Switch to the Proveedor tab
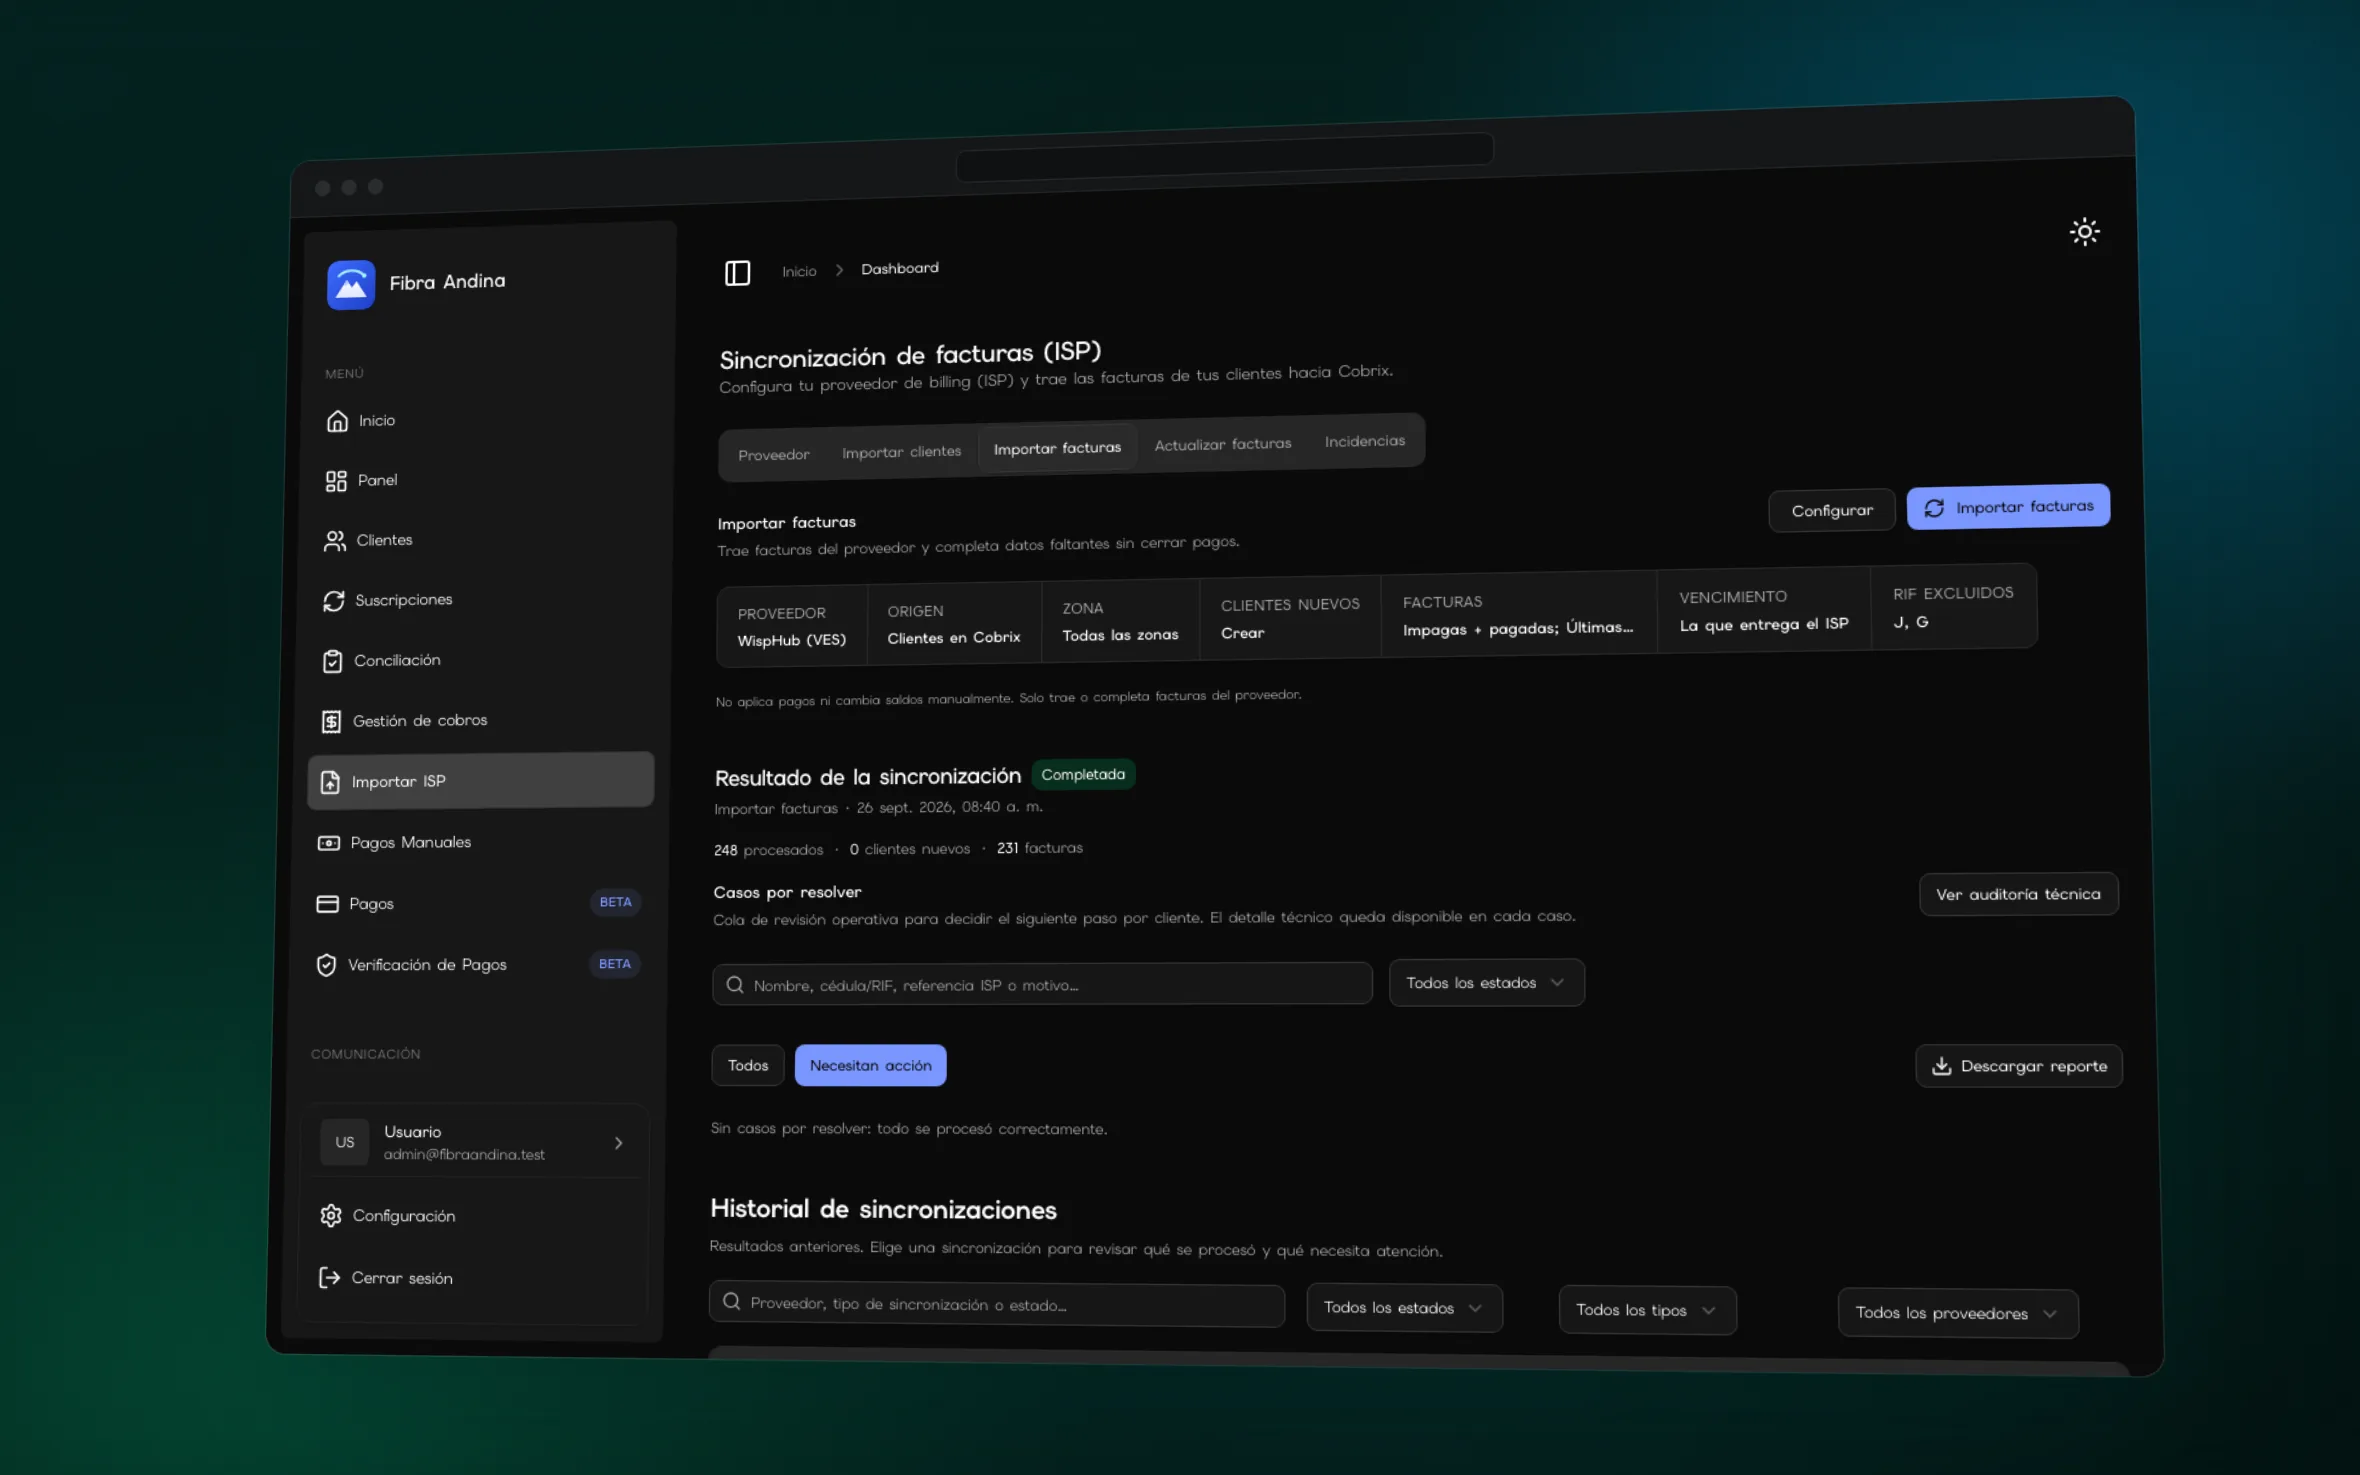 (774, 455)
